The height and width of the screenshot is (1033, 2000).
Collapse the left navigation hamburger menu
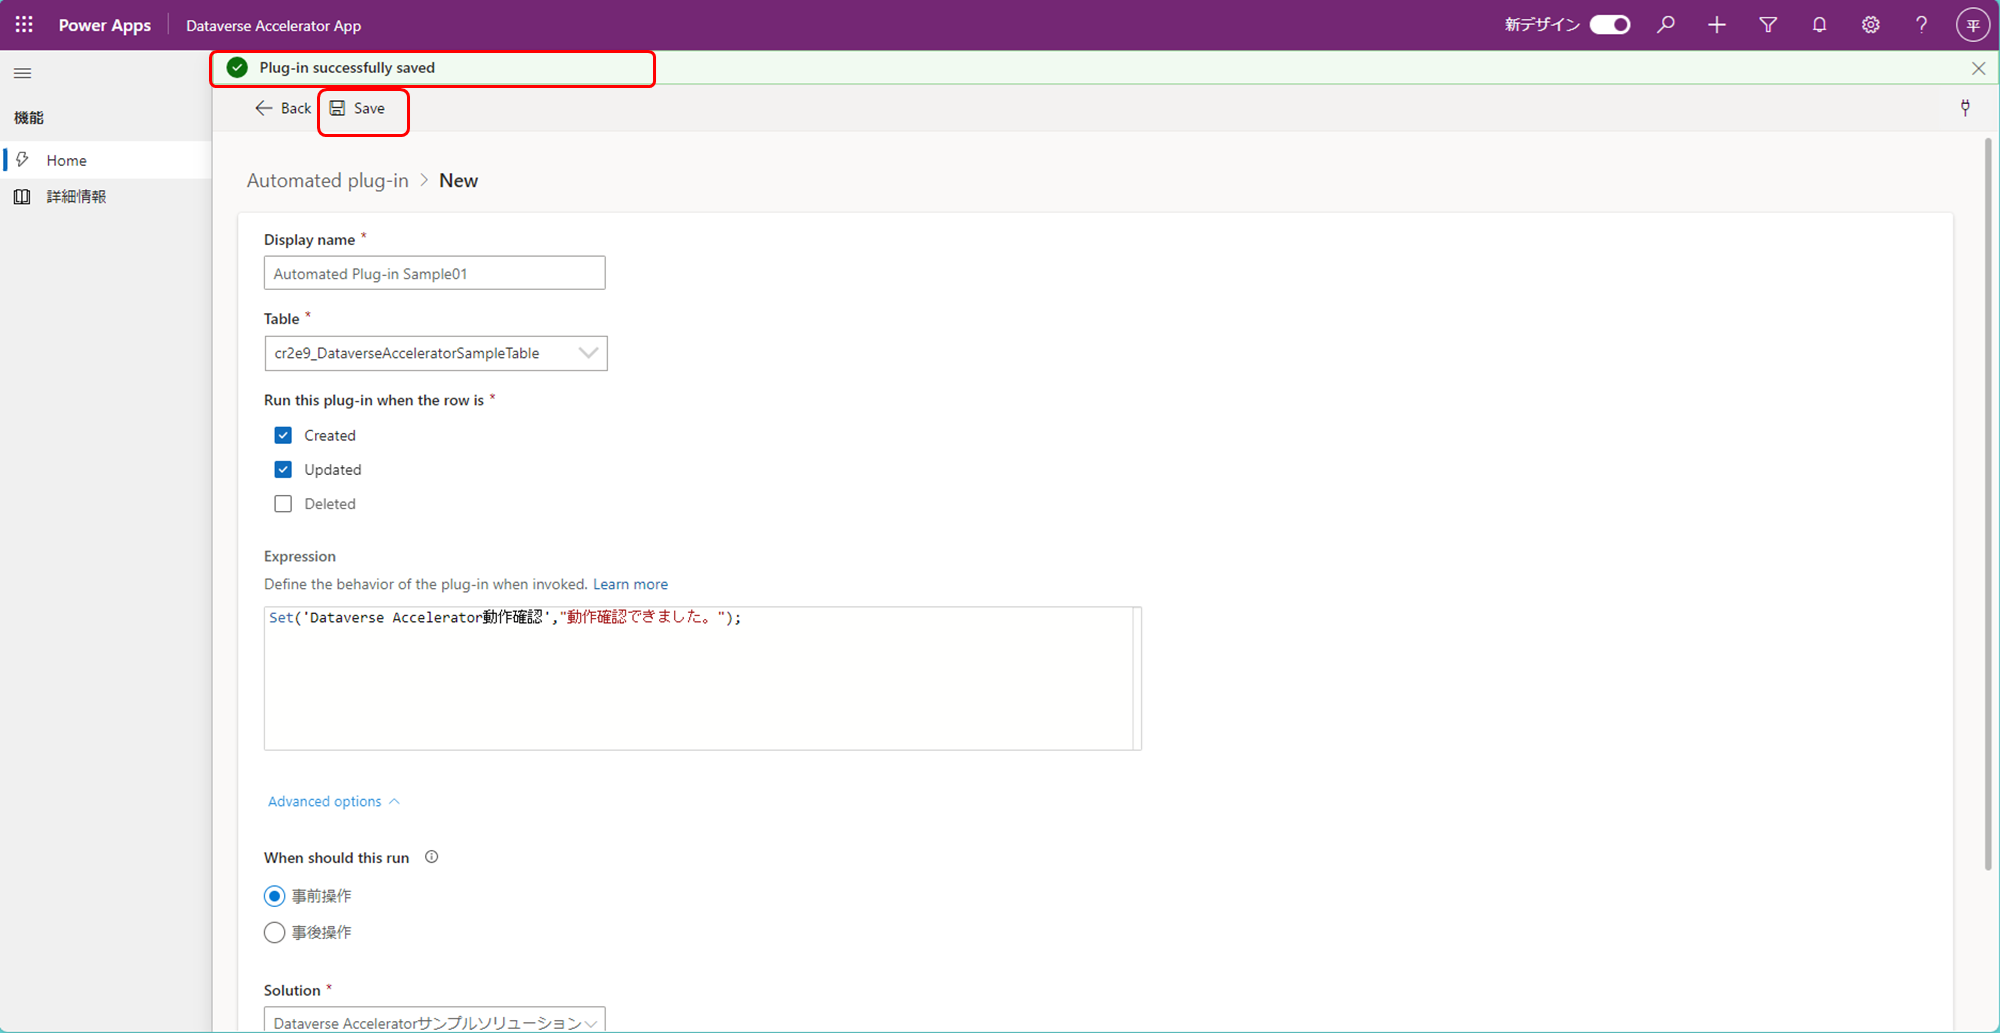[x=23, y=73]
